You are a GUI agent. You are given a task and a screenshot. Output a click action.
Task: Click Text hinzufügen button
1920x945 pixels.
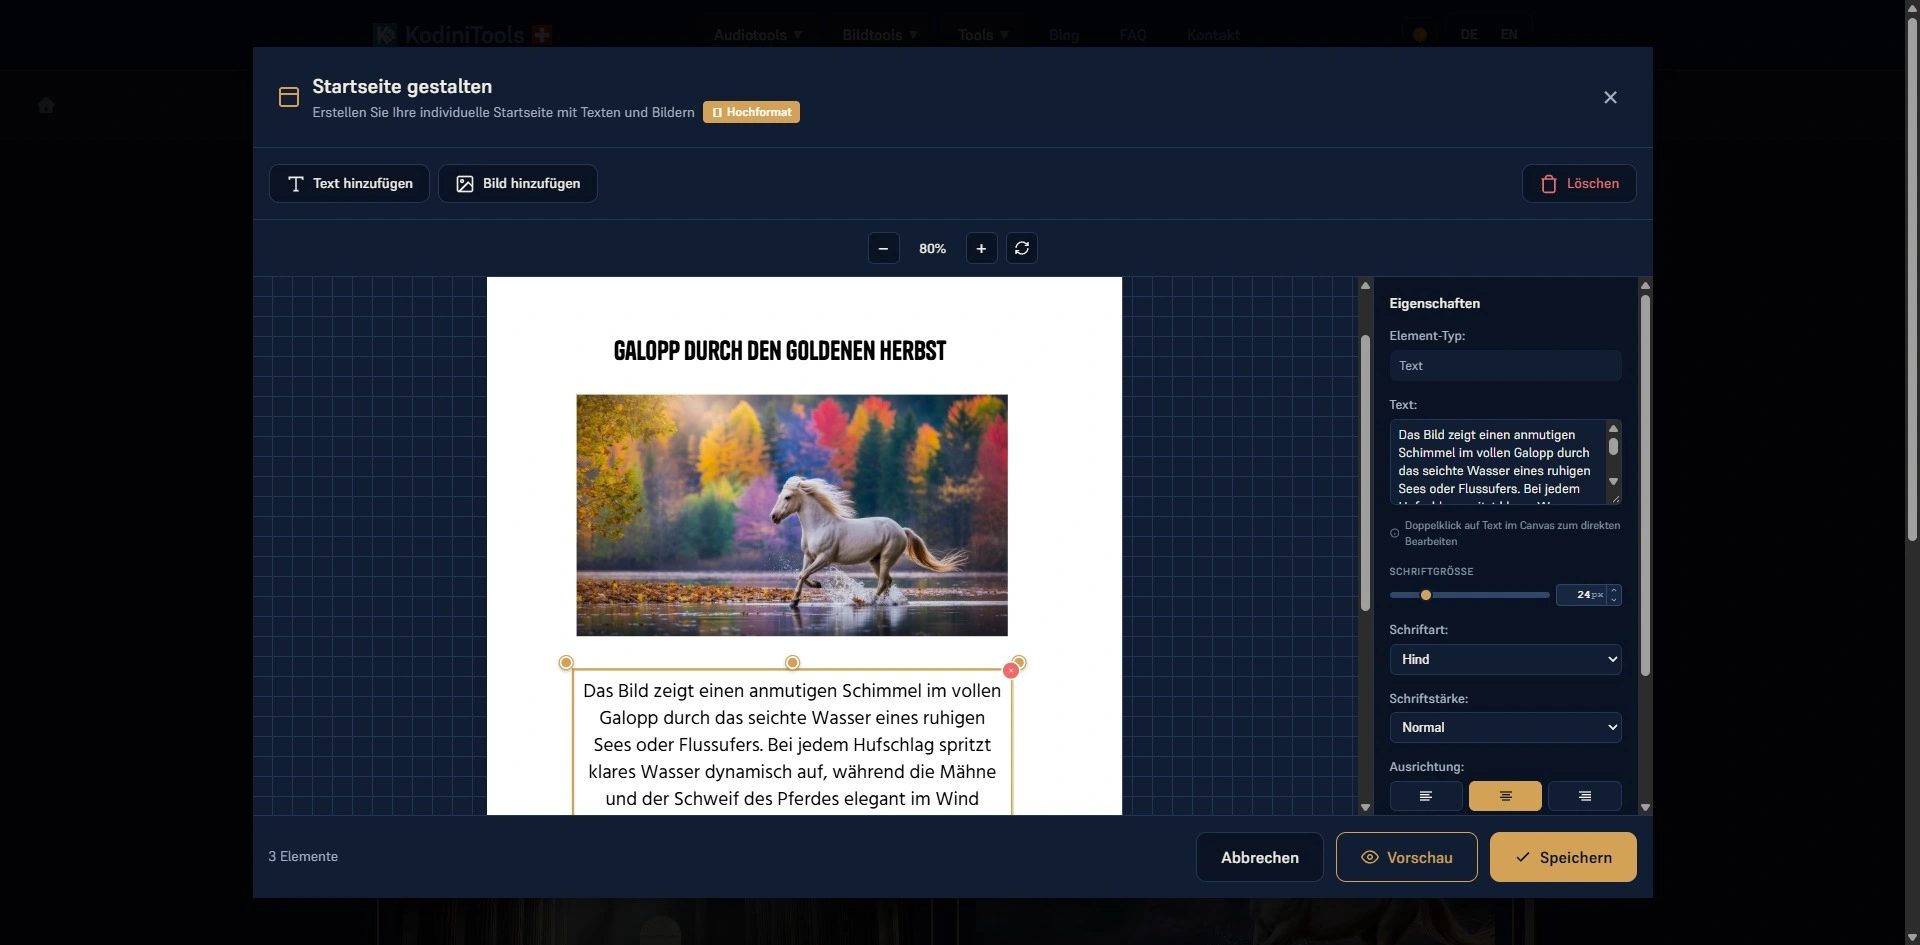click(349, 183)
